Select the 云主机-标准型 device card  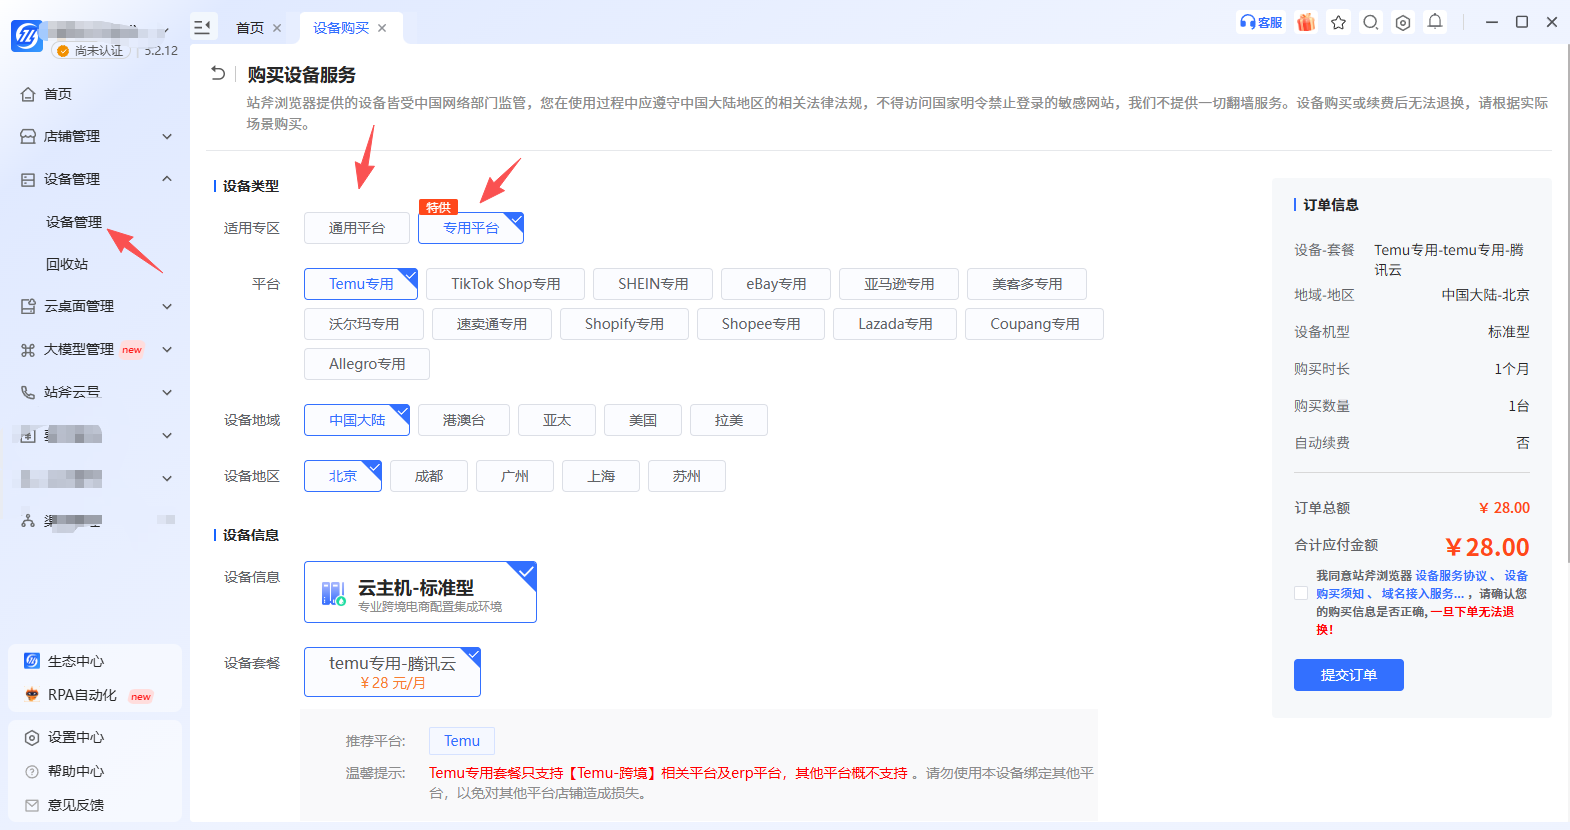[420, 592]
